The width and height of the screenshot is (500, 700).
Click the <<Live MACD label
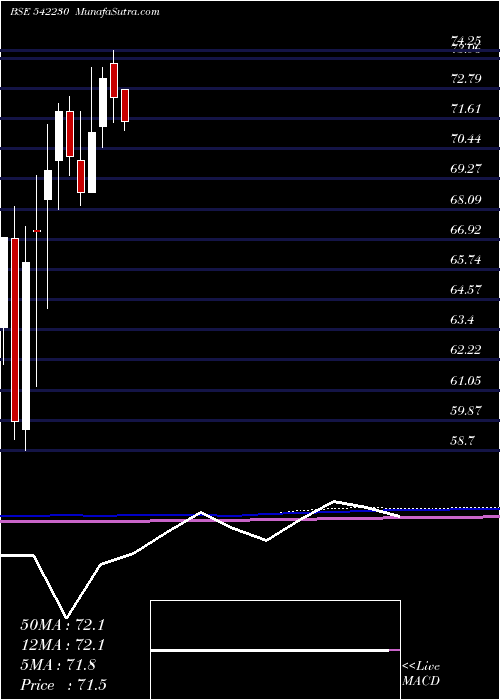421,674
